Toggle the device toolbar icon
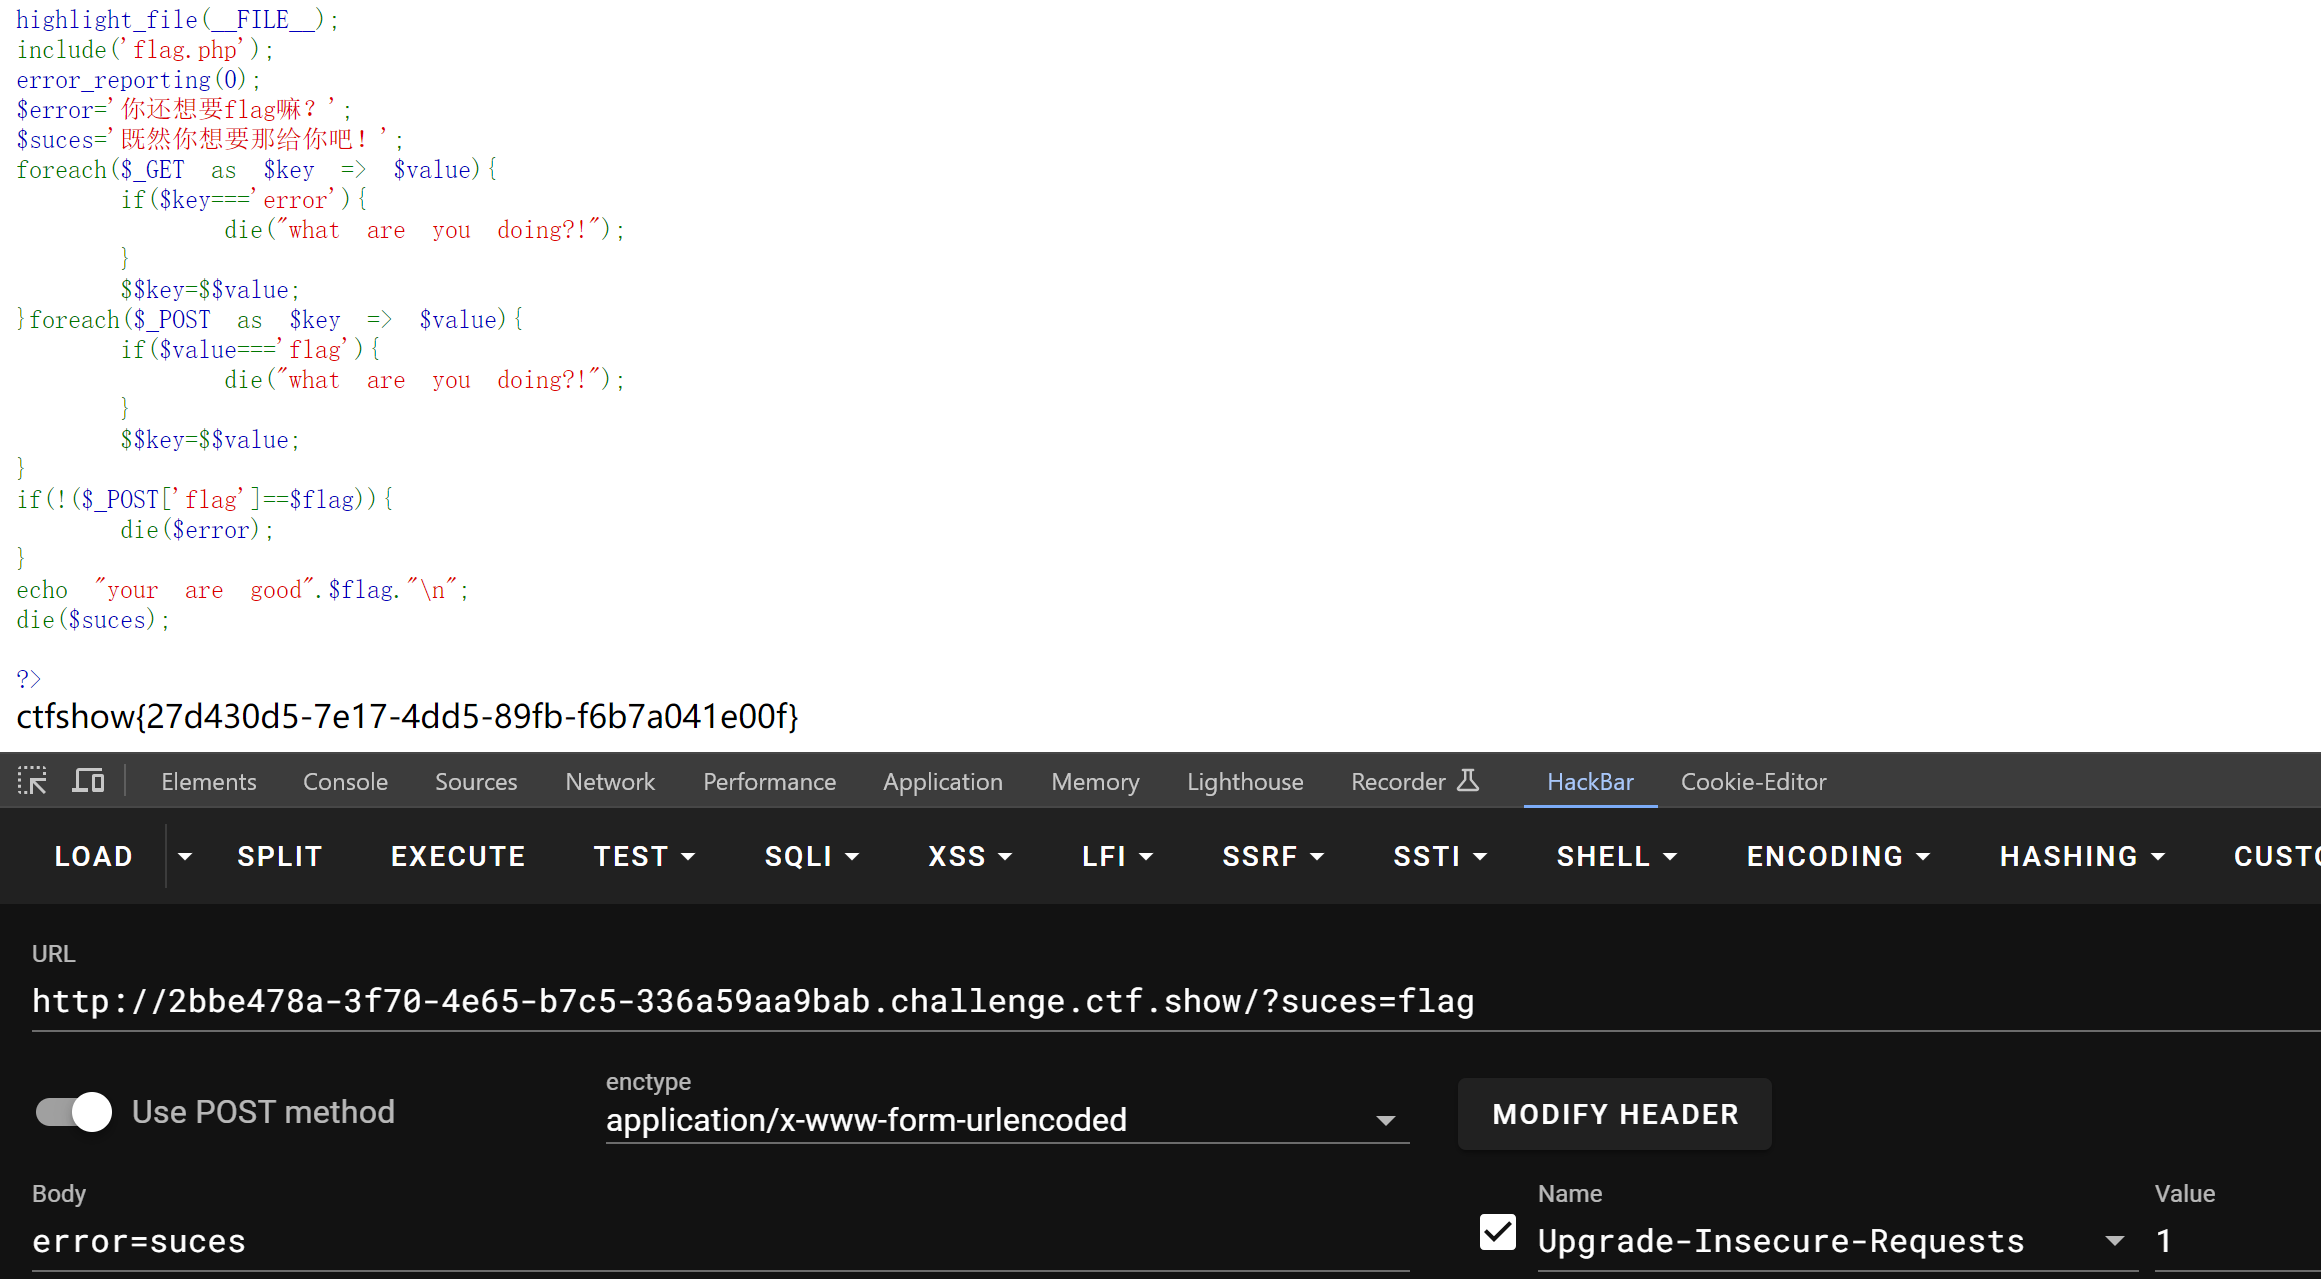Image resolution: width=2321 pixels, height=1279 pixels. [88, 781]
